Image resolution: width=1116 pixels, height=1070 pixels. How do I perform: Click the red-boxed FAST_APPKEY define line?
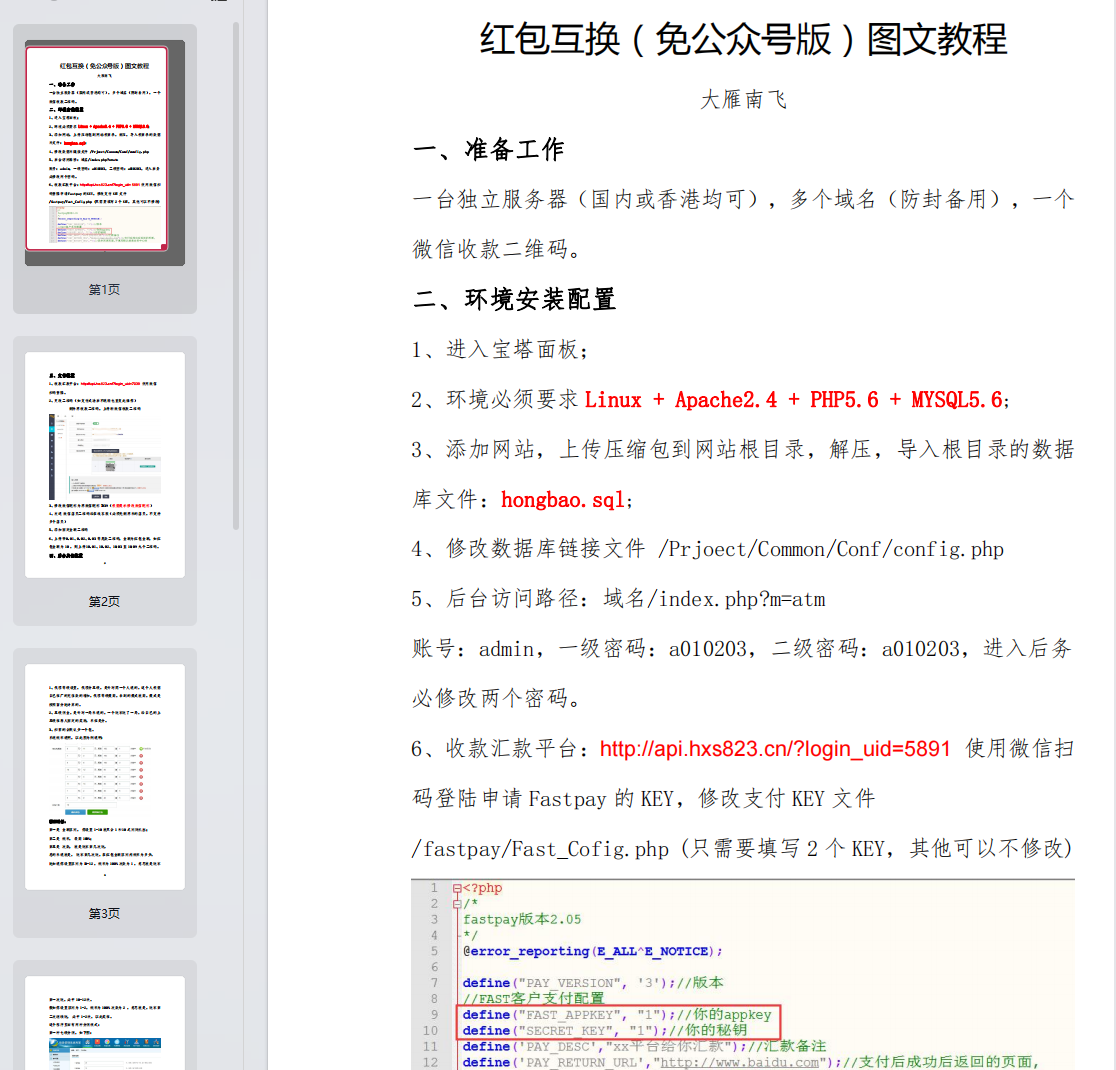click(x=616, y=1014)
